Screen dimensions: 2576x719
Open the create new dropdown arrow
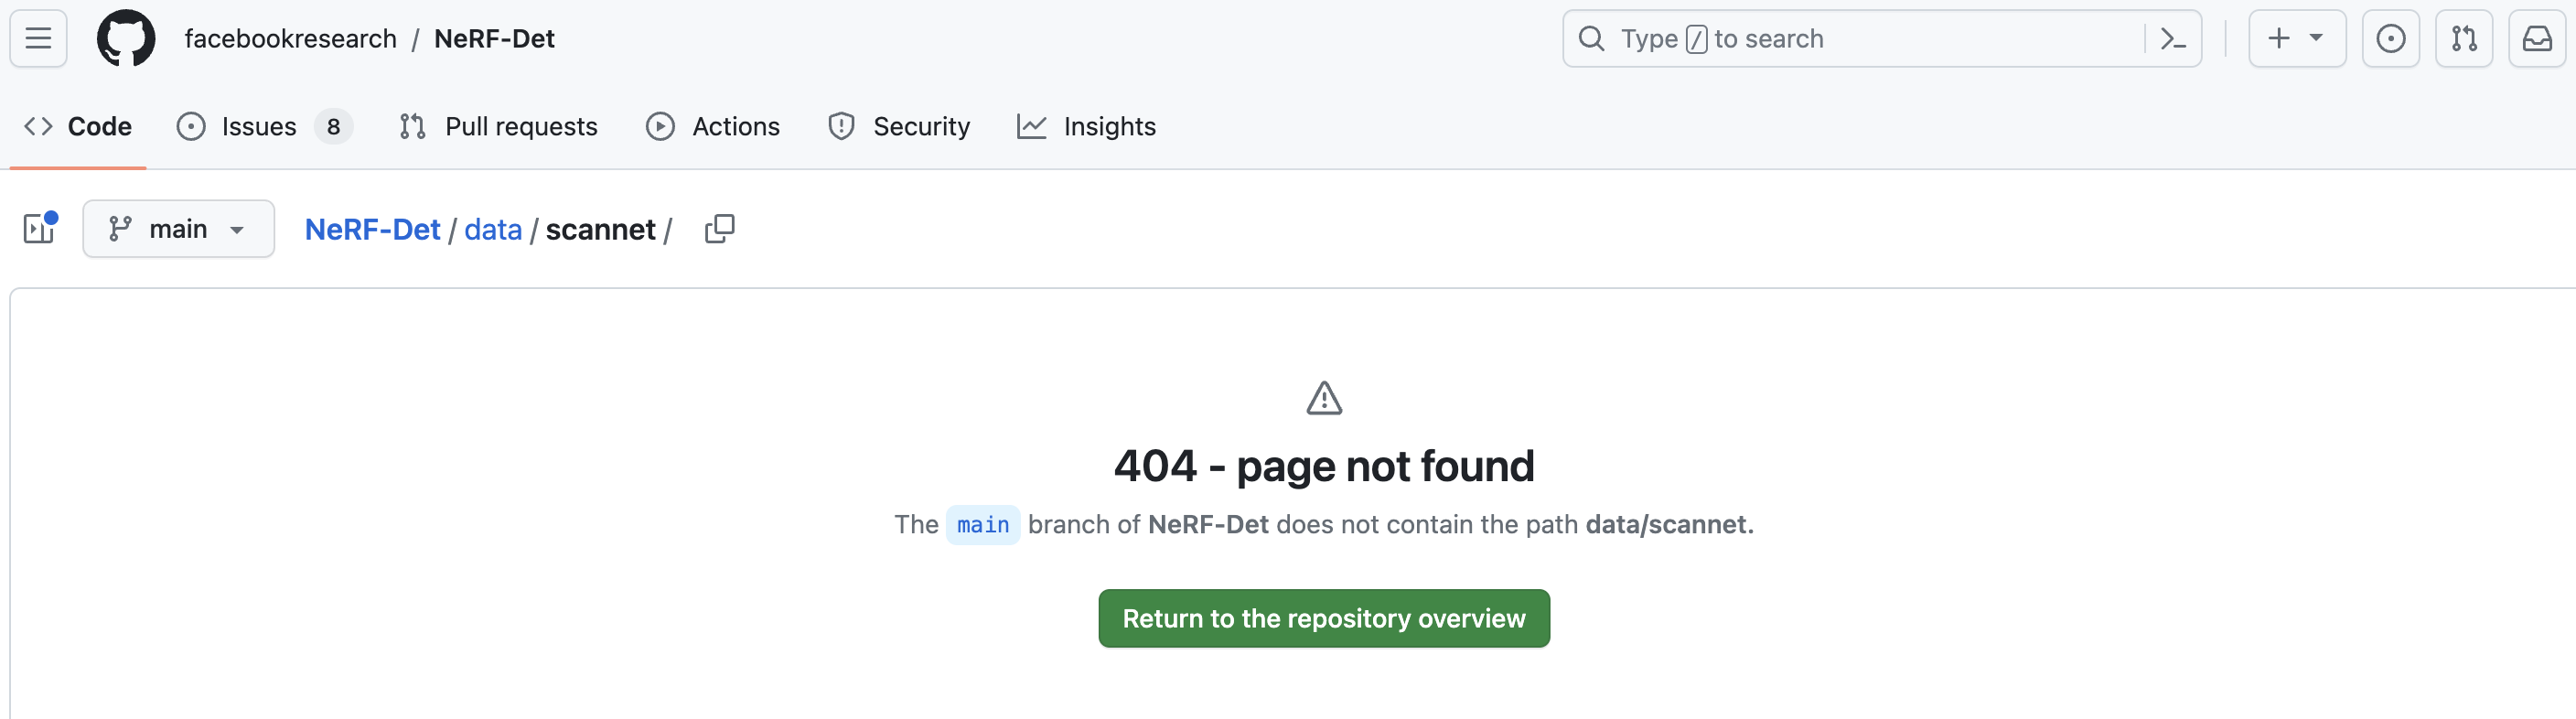[x=2317, y=38]
